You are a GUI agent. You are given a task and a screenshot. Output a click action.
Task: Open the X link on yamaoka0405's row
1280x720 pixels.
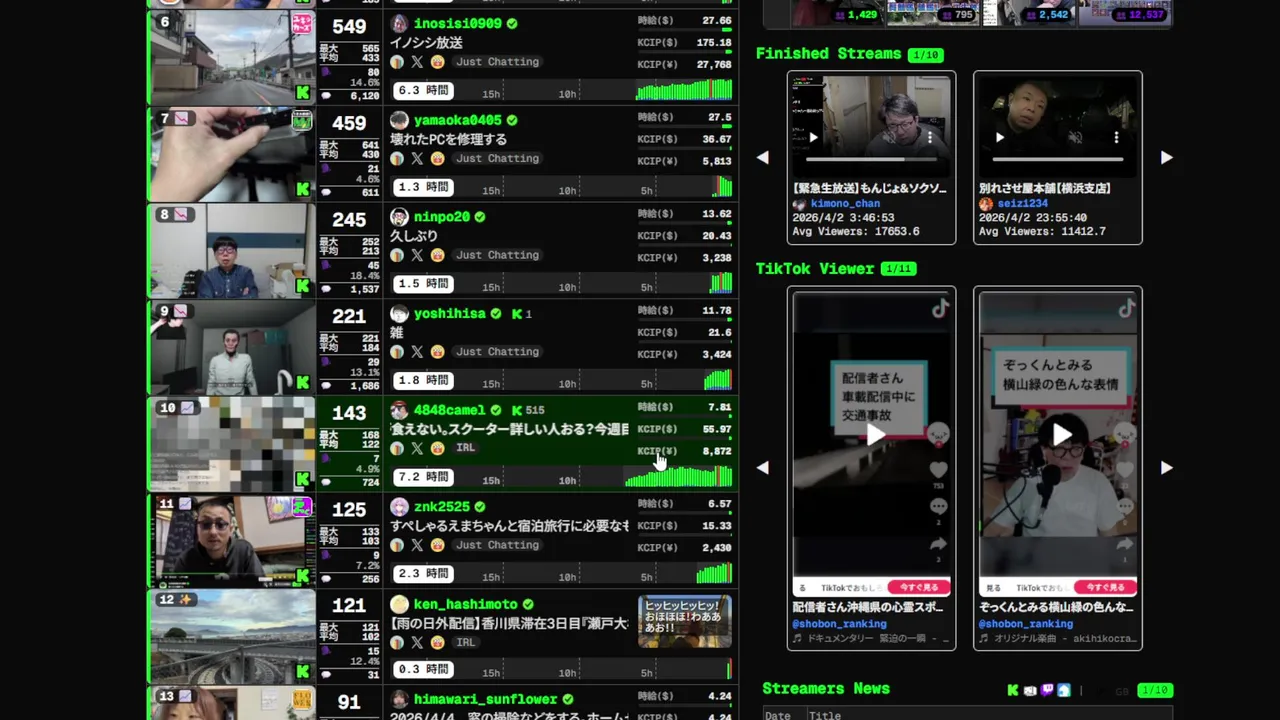(x=417, y=159)
